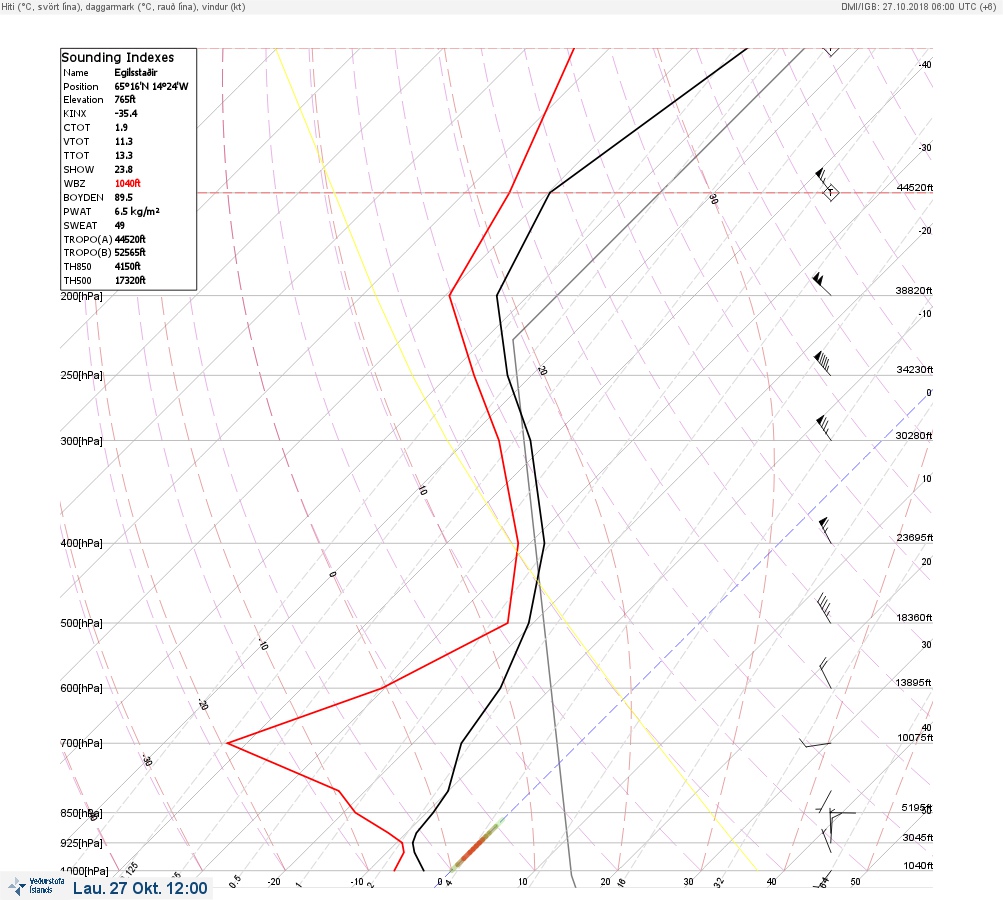Click the wind barb at 200 hPa

[x=821, y=284]
